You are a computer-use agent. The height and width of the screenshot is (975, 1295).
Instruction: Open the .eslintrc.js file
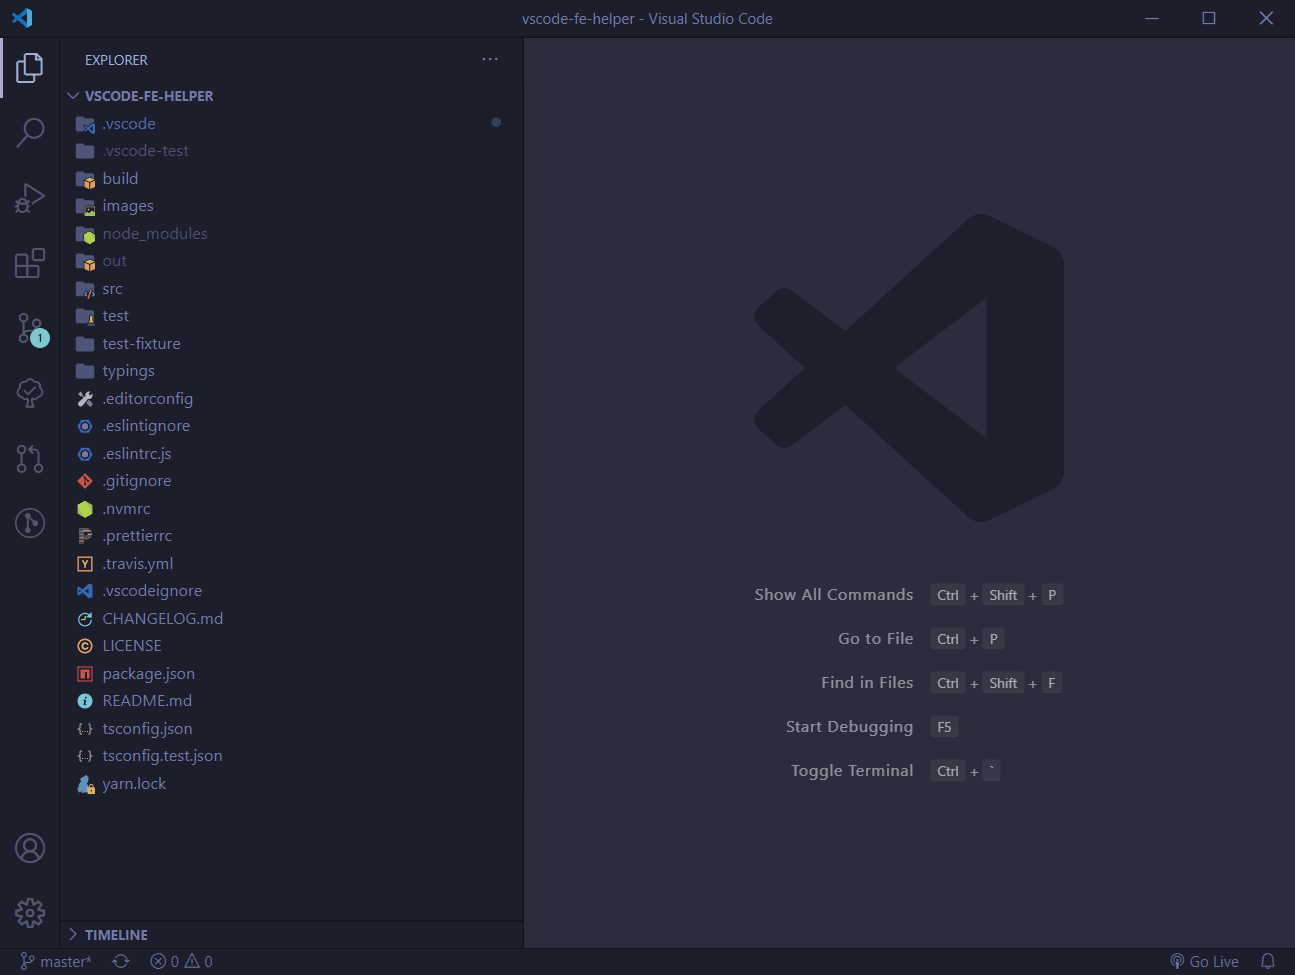click(x=291, y=454)
